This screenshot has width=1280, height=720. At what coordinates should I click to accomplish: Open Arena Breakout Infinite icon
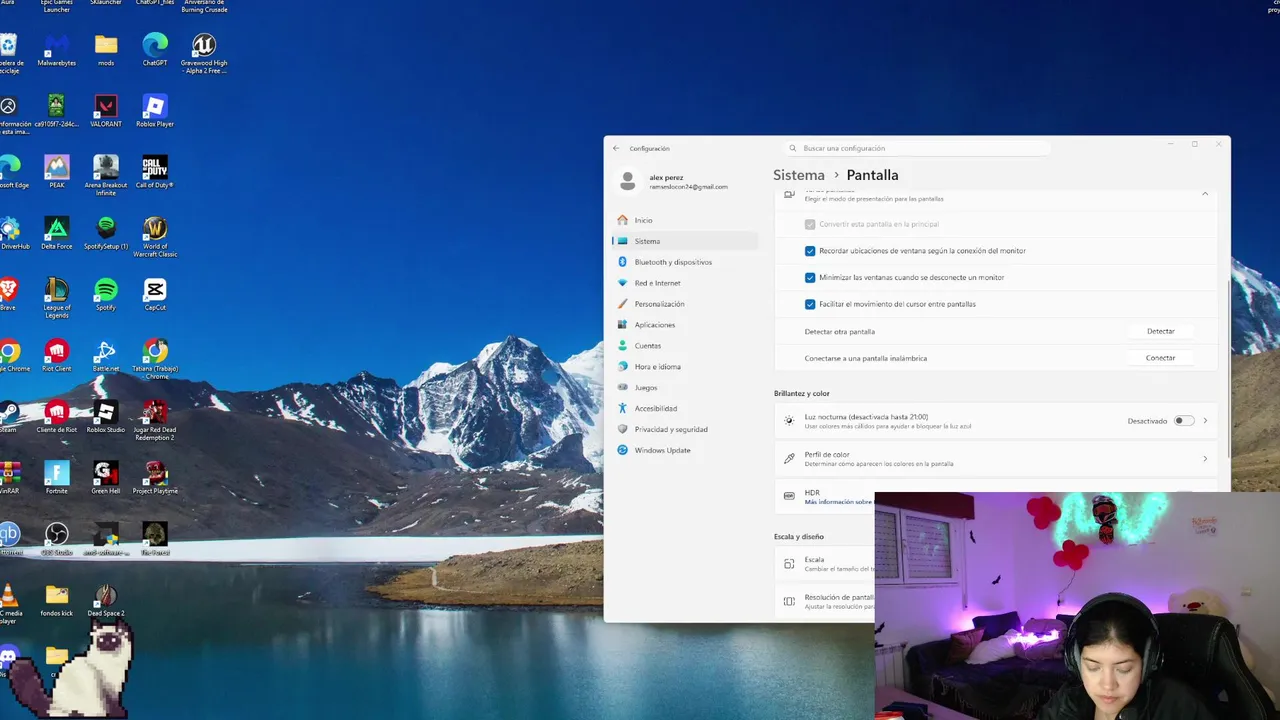coord(106,176)
